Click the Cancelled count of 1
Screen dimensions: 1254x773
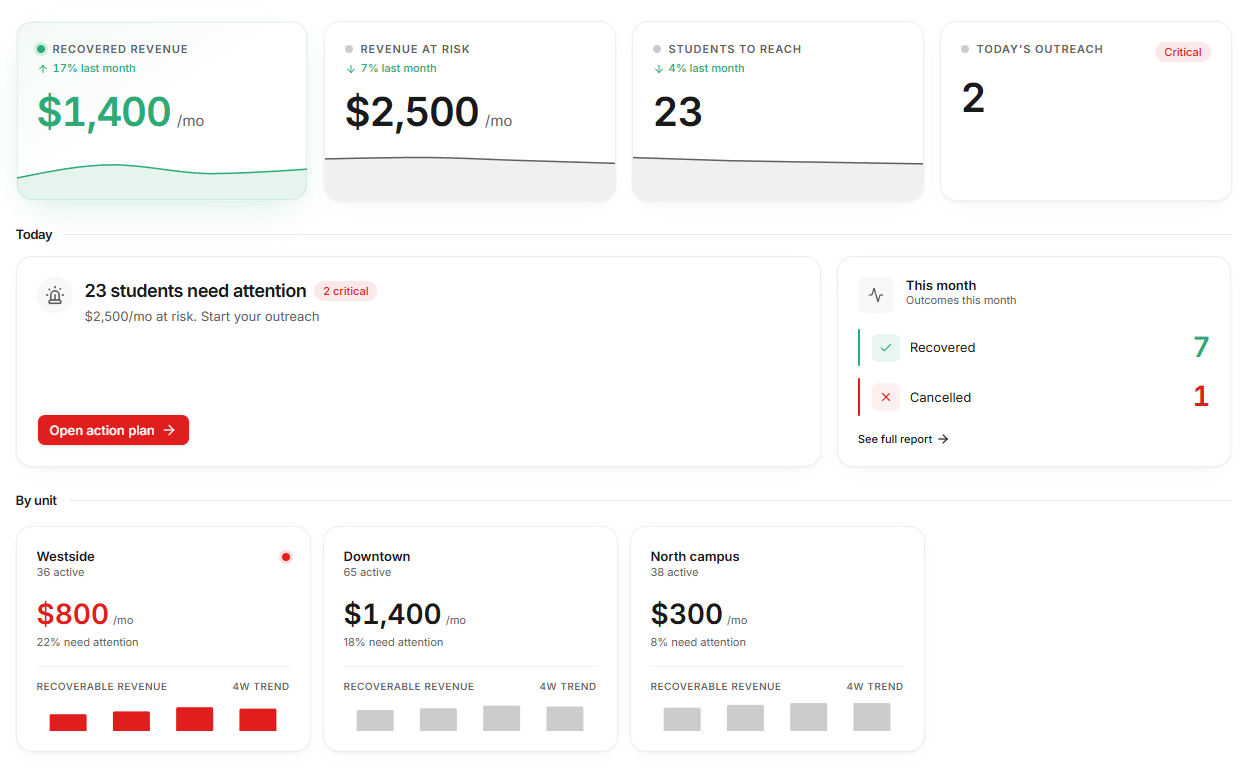1201,397
